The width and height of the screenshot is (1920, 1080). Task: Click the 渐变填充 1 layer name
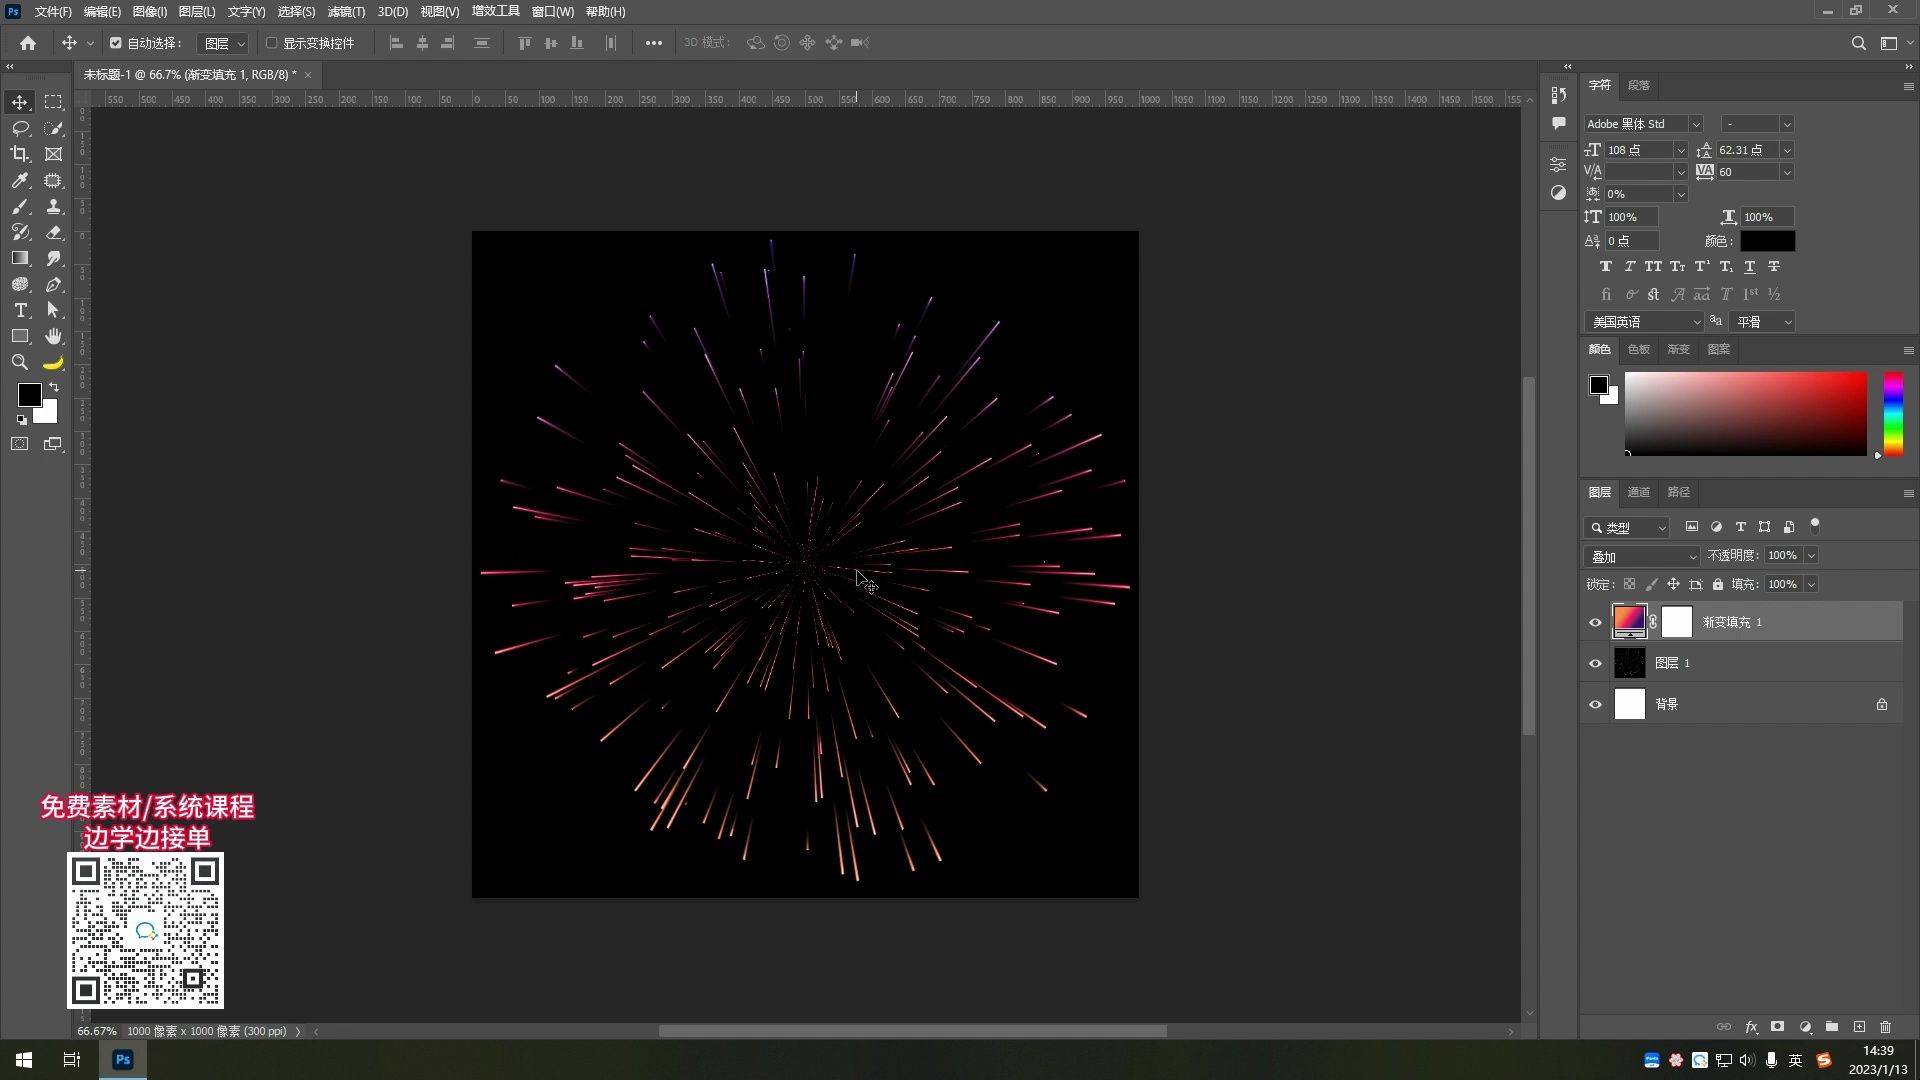pyautogui.click(x=1732, y=622)
